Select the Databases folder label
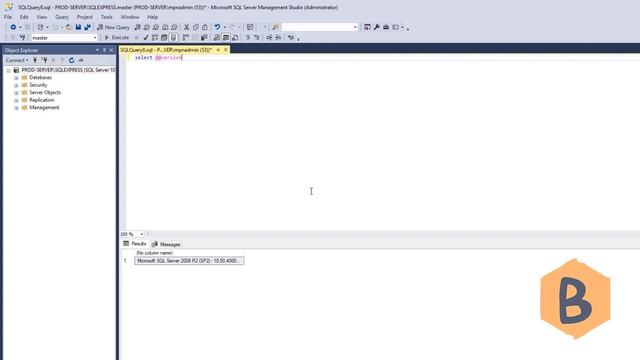The width and height of the screenshot is (640, 360). (x=40, y=78)
